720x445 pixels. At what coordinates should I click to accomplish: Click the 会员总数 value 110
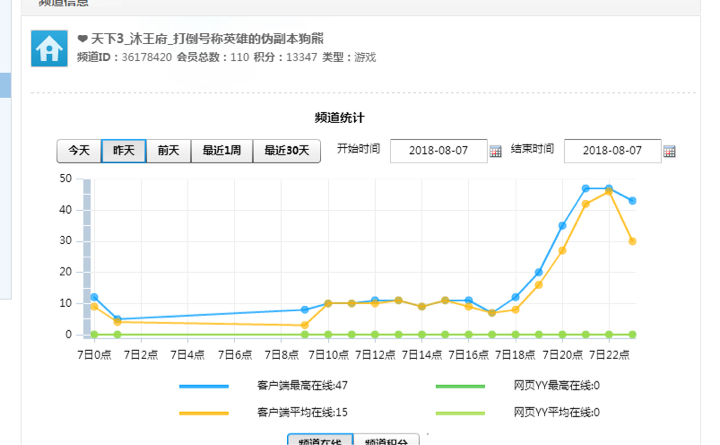click(240, 57)
